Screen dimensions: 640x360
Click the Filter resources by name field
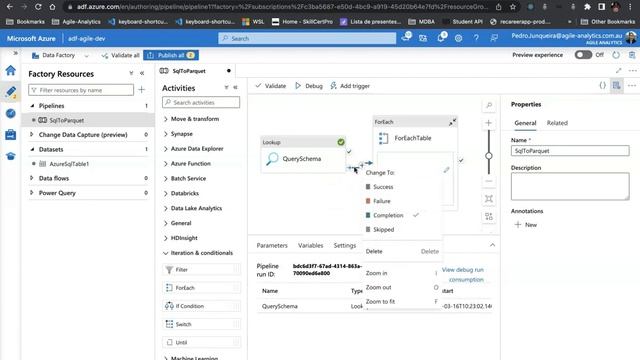[x=81, y=90]
